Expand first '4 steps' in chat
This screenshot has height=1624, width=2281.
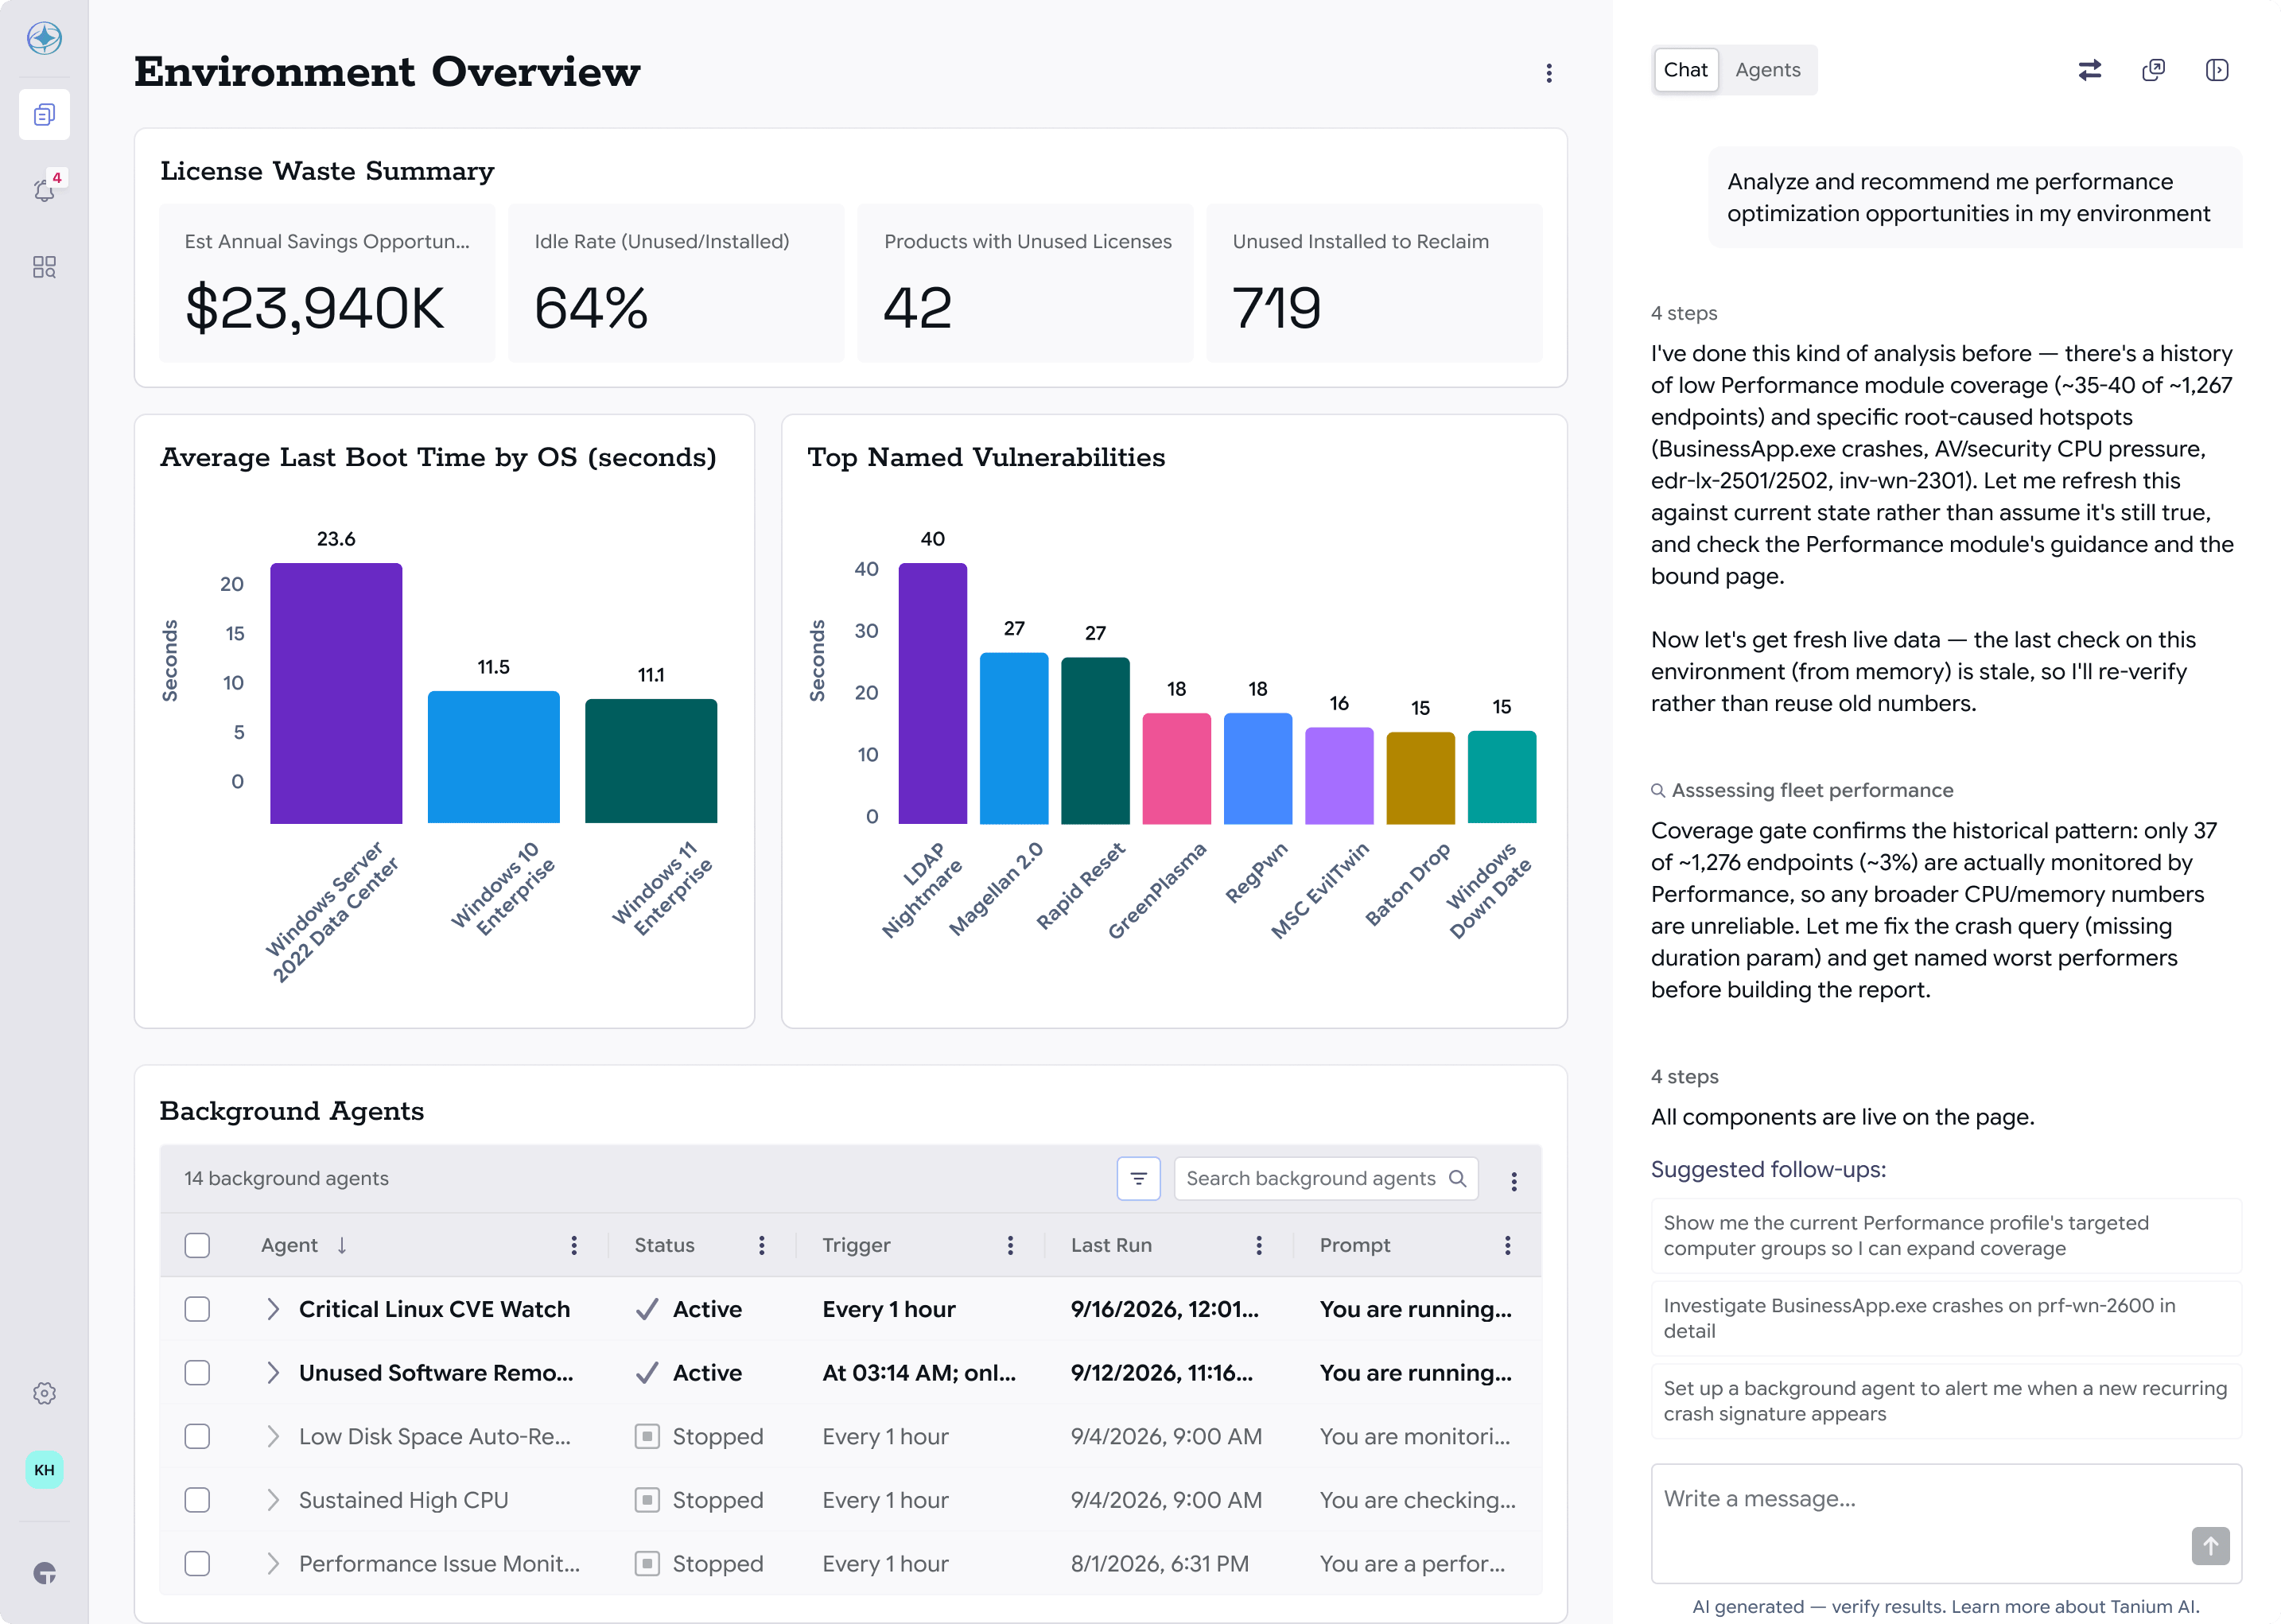click(x=1684, y=313)
